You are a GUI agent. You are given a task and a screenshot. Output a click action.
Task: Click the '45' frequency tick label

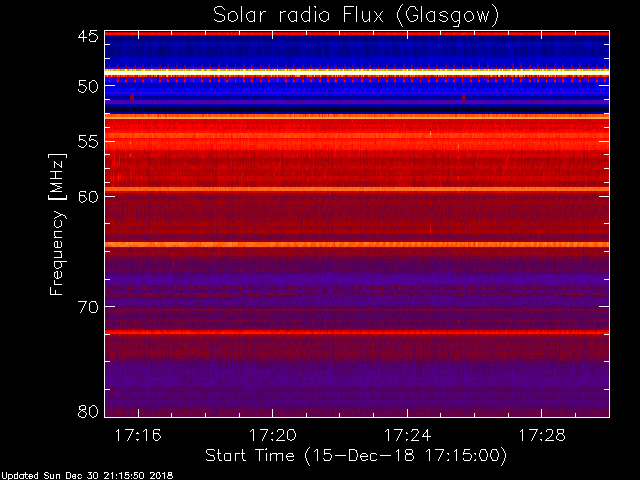point(88,36)
